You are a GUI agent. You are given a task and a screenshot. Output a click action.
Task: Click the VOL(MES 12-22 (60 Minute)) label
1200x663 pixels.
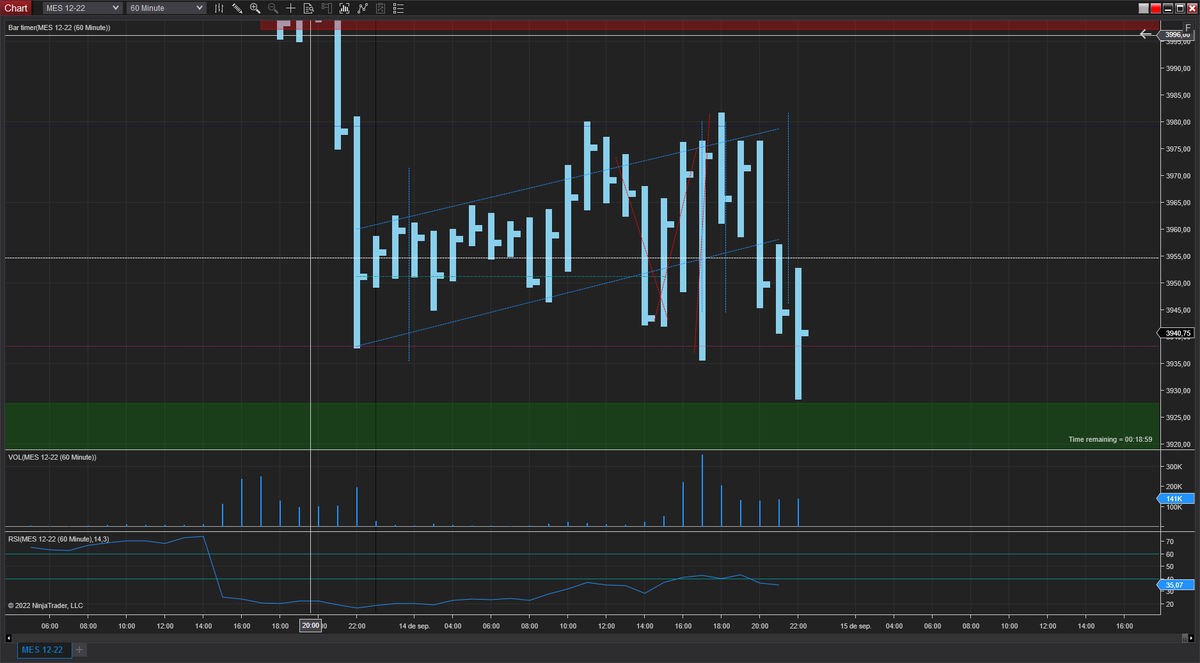[52, 457]
